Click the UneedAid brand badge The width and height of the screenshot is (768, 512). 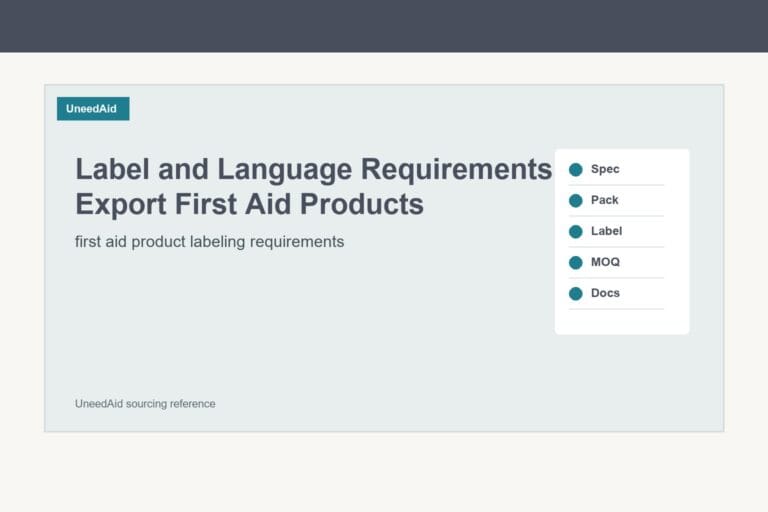point(93,108)
